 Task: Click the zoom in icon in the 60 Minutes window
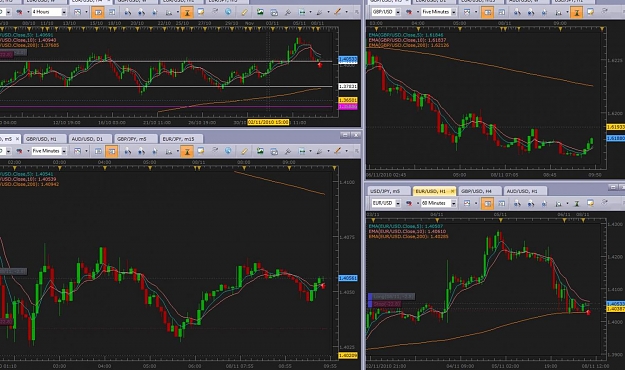click(517, 204)
